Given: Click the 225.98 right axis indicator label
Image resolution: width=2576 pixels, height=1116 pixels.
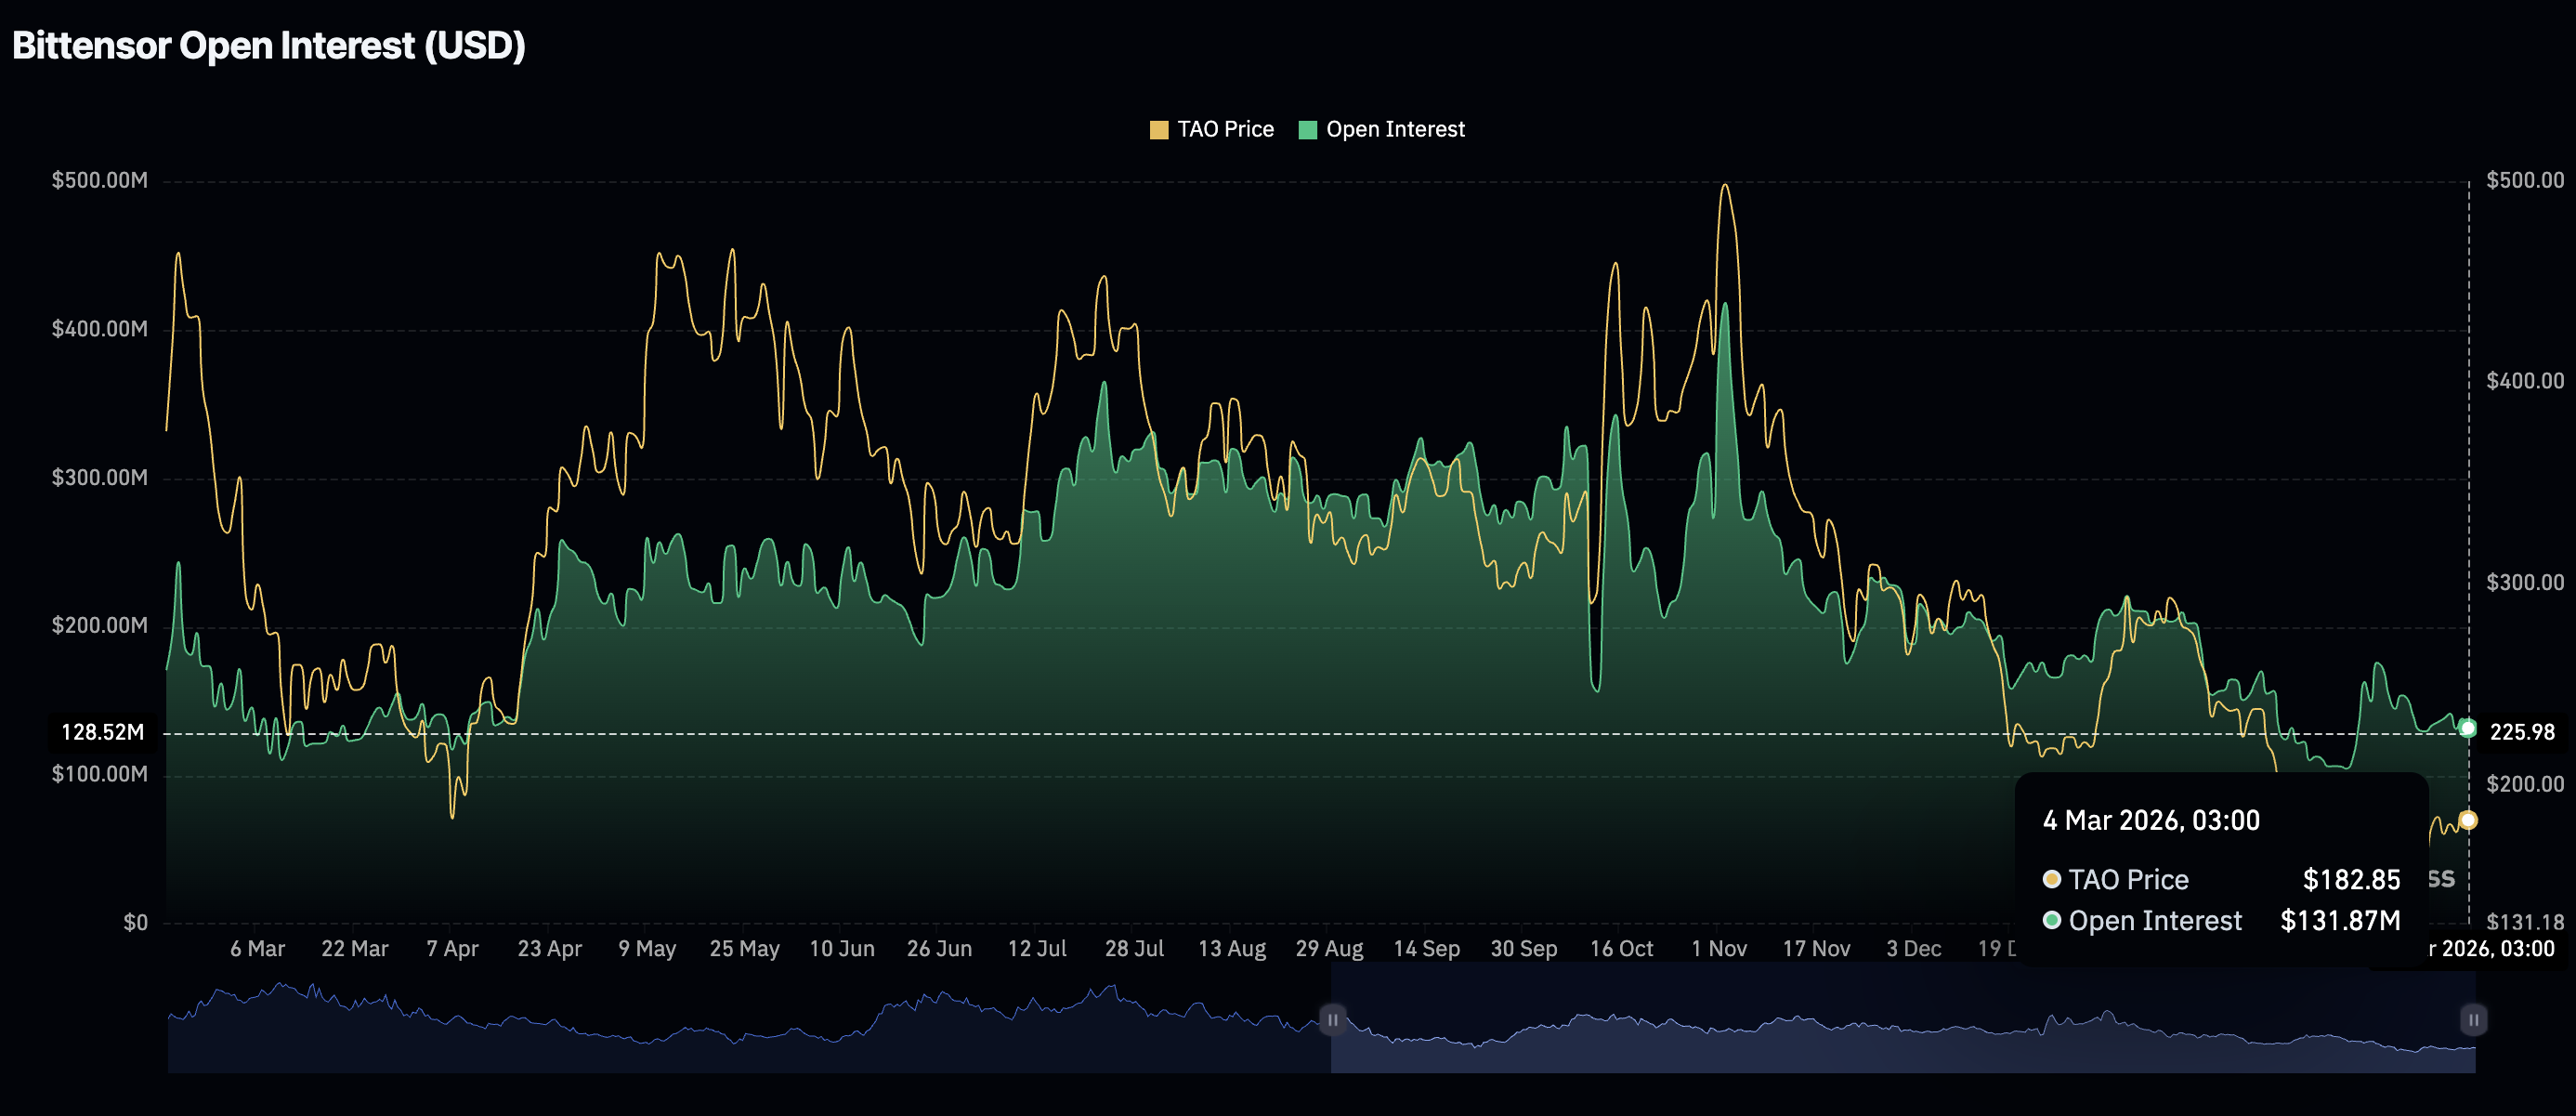Looking at the screenshot, I should [x=2521, y=732].
